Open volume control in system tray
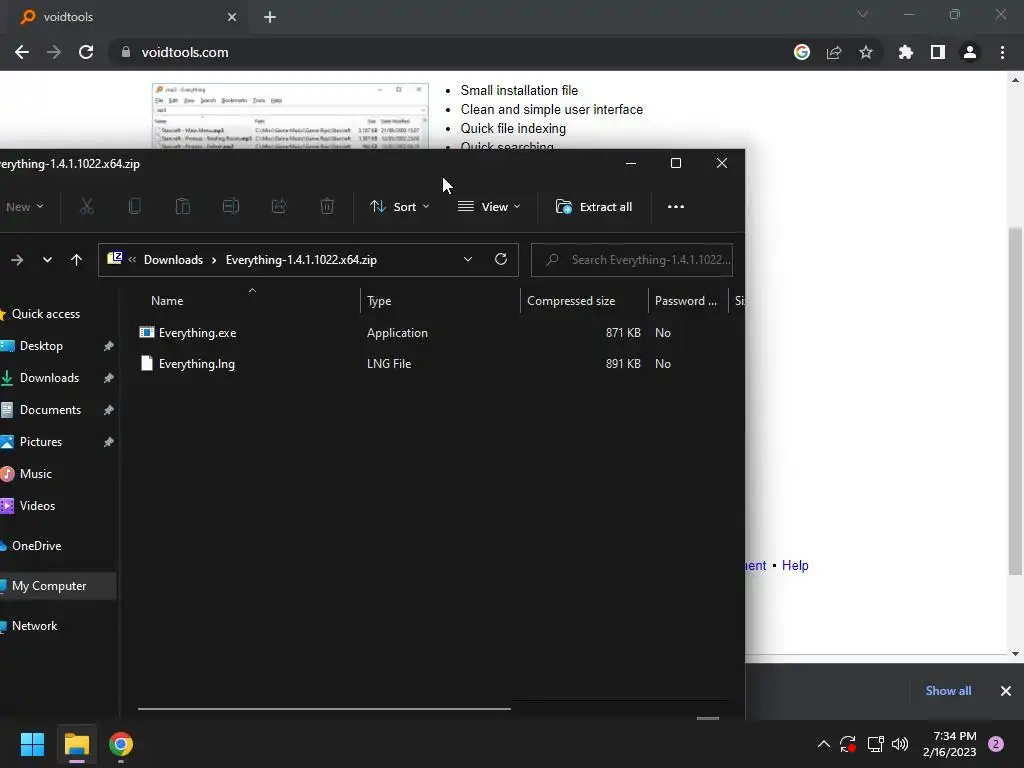This screenshot has height=768, width=1024. click(900, 744)
